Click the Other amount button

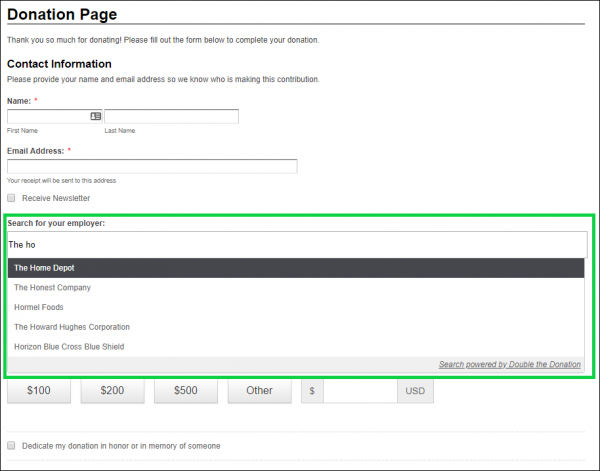[x=259, y=391]
